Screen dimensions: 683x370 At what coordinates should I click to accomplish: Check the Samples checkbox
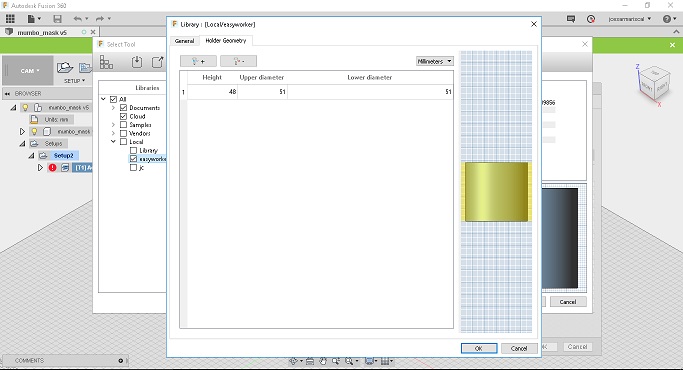123,125
